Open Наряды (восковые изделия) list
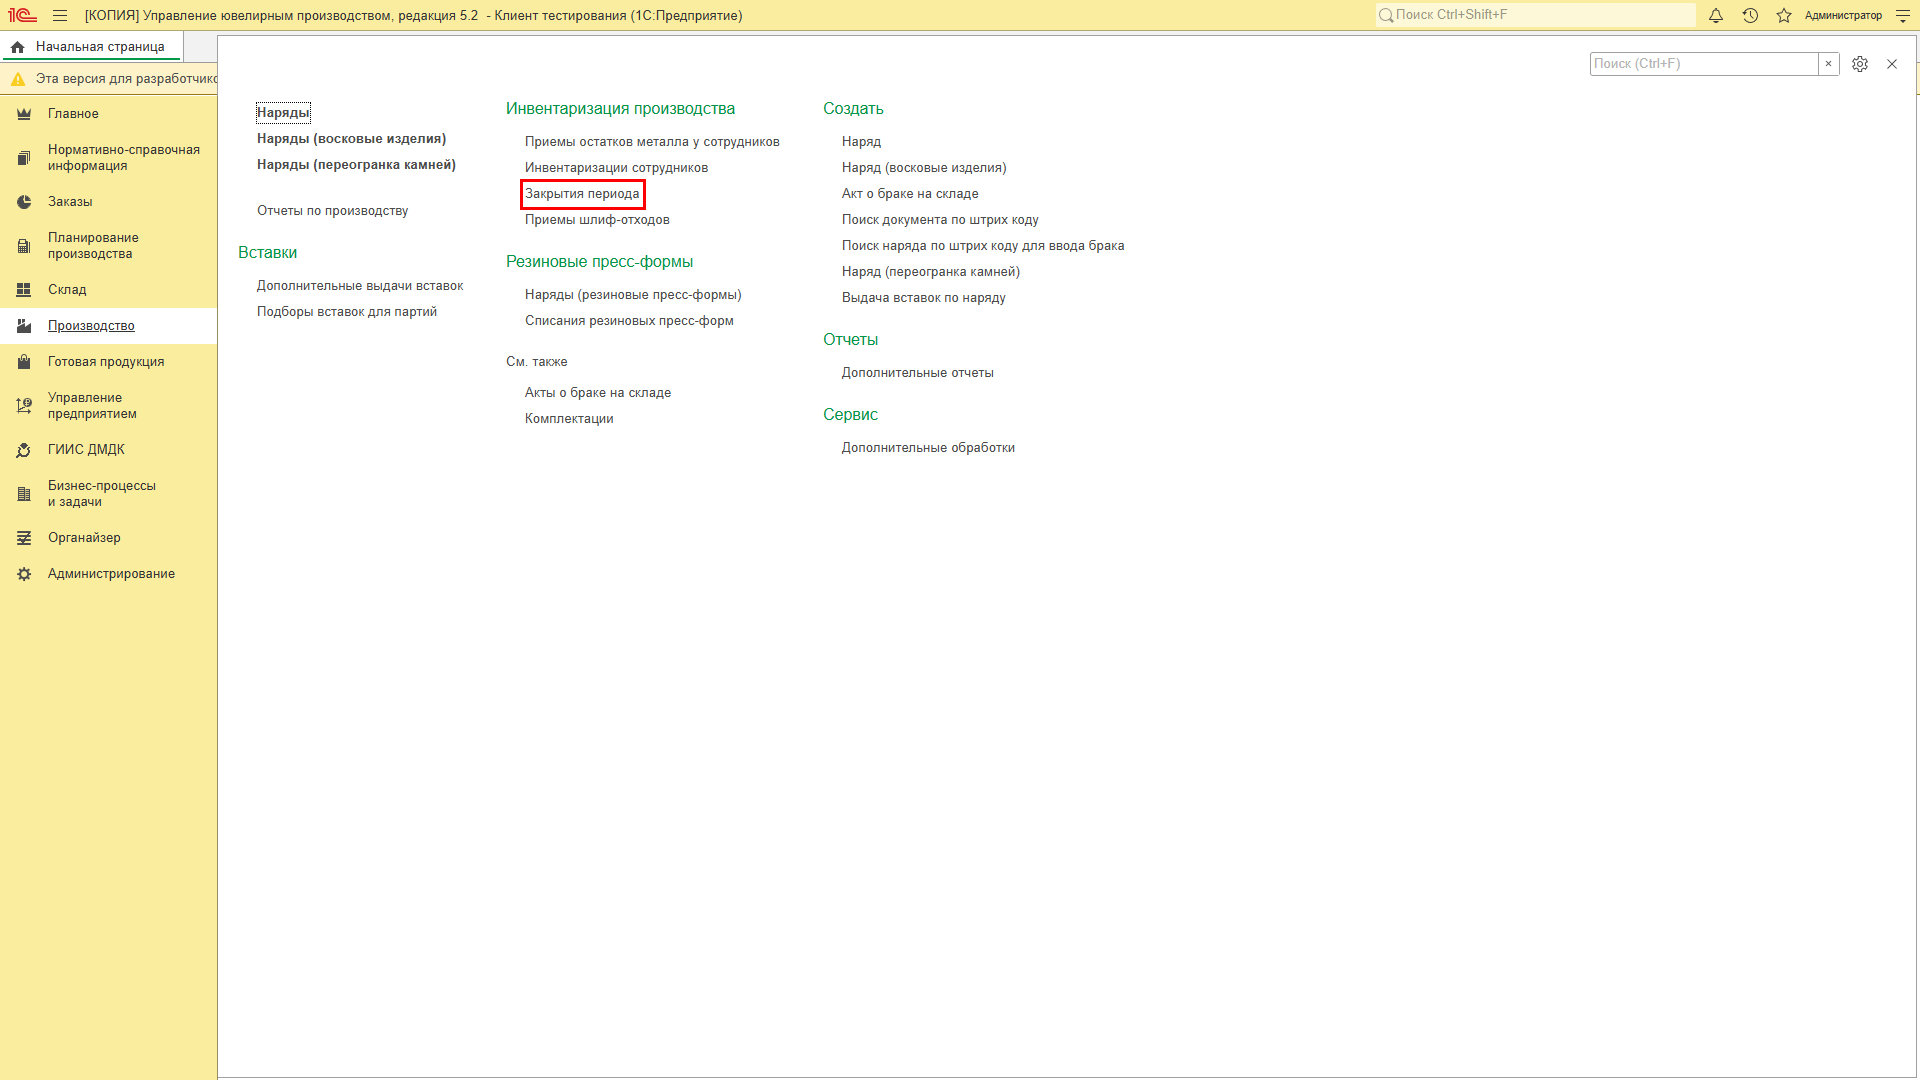 (x=351, y=139)
